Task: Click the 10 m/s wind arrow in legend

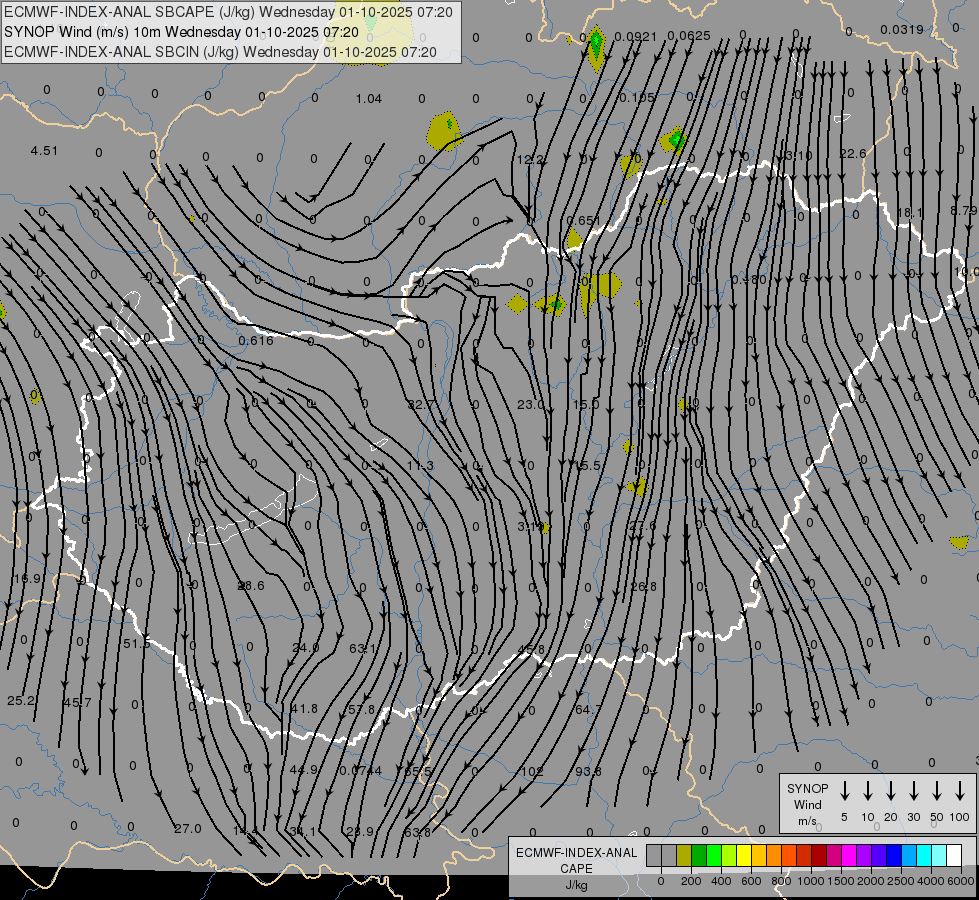Action: [x=868, y=791]
